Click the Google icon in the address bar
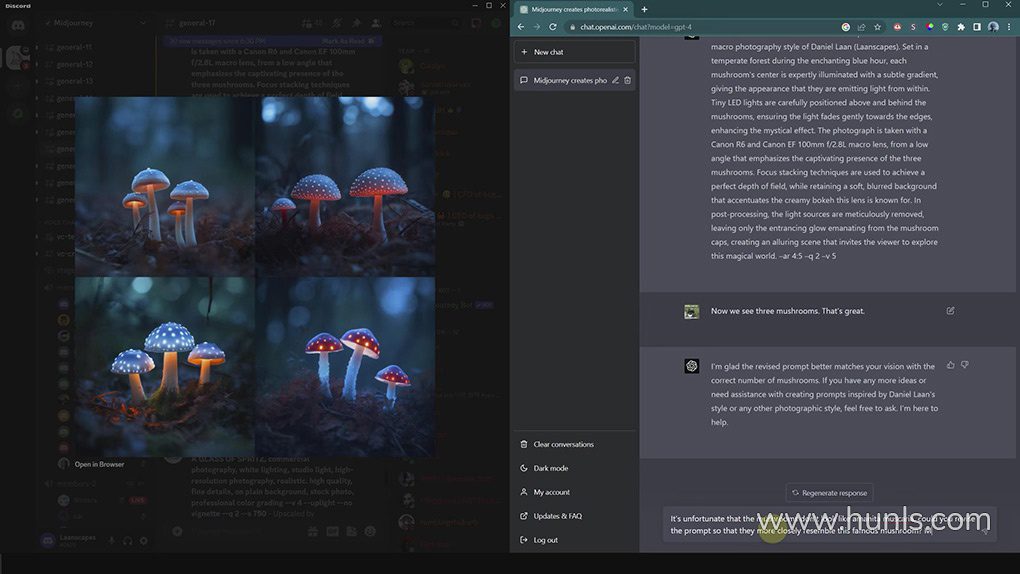This screenshot has width=1020, height=574. (846, 27)
